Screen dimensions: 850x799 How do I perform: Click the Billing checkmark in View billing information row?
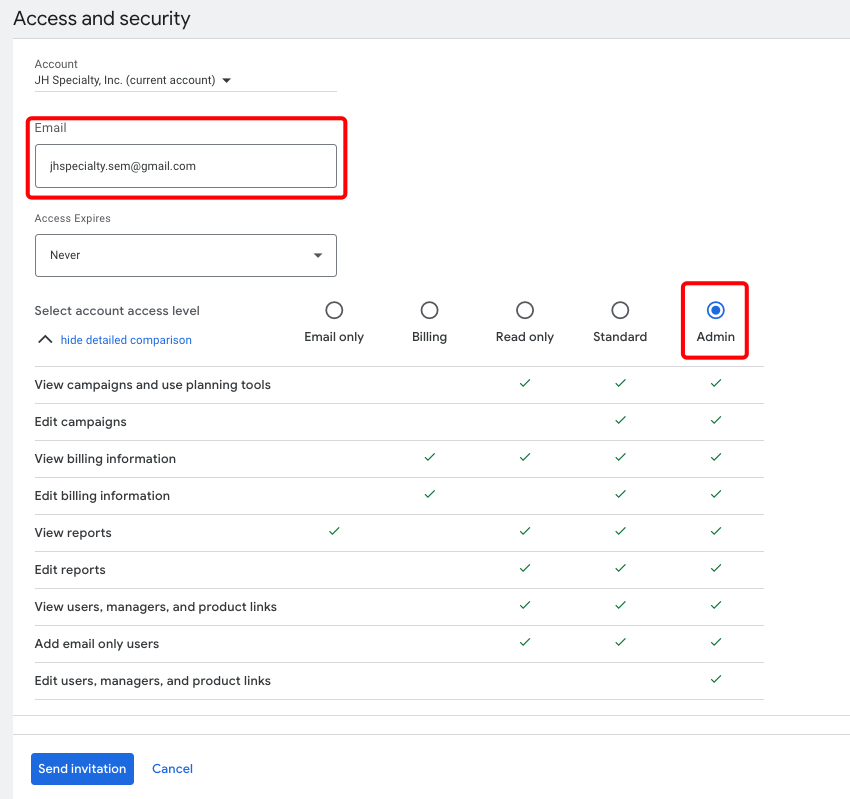pos(429,457)
